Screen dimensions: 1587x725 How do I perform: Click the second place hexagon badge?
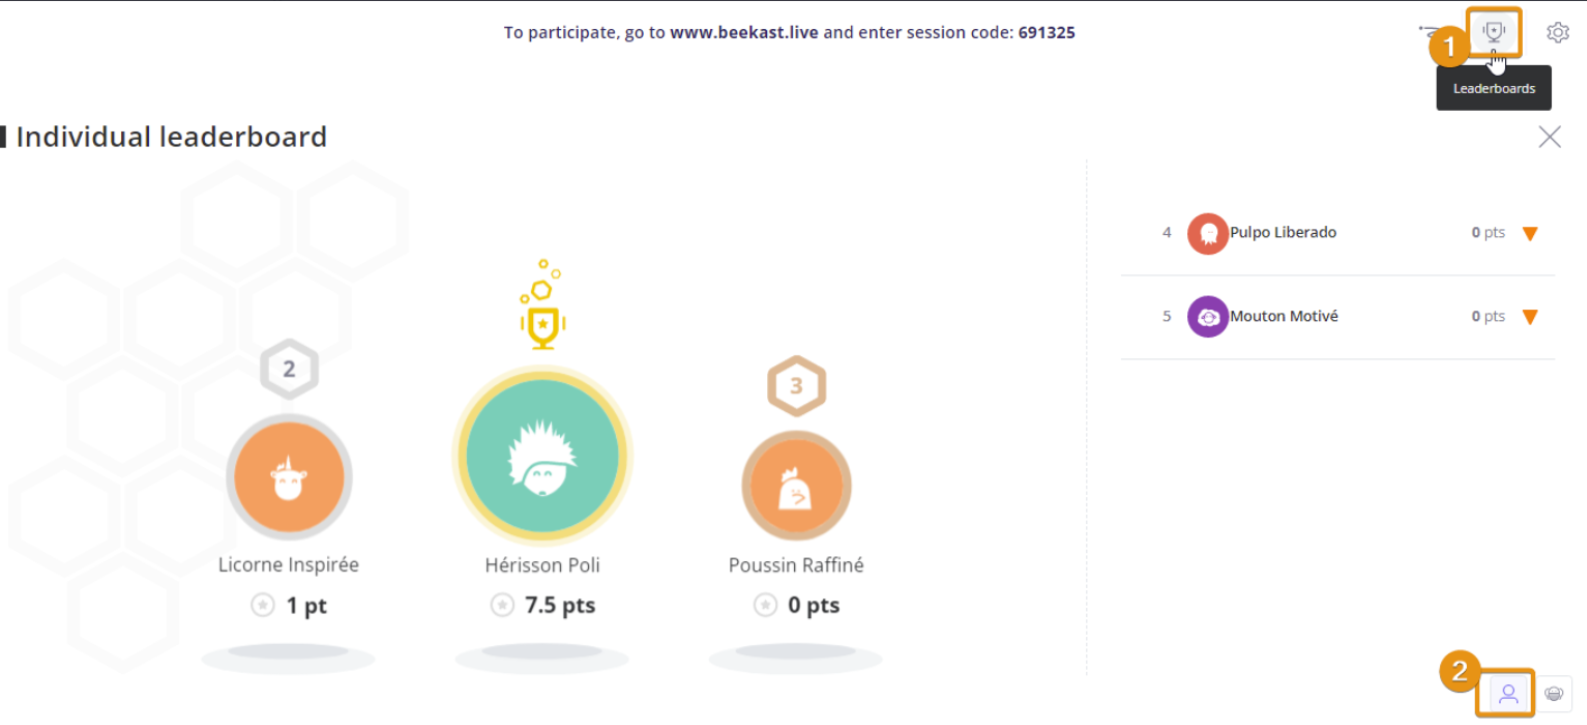pos(289,369)
